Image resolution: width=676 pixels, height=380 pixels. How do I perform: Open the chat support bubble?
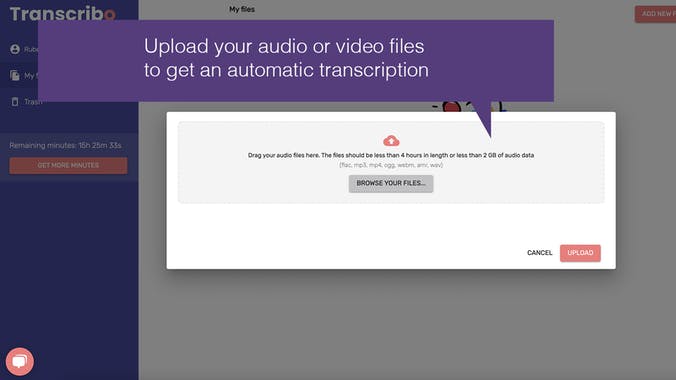click(x=19, y=361)
